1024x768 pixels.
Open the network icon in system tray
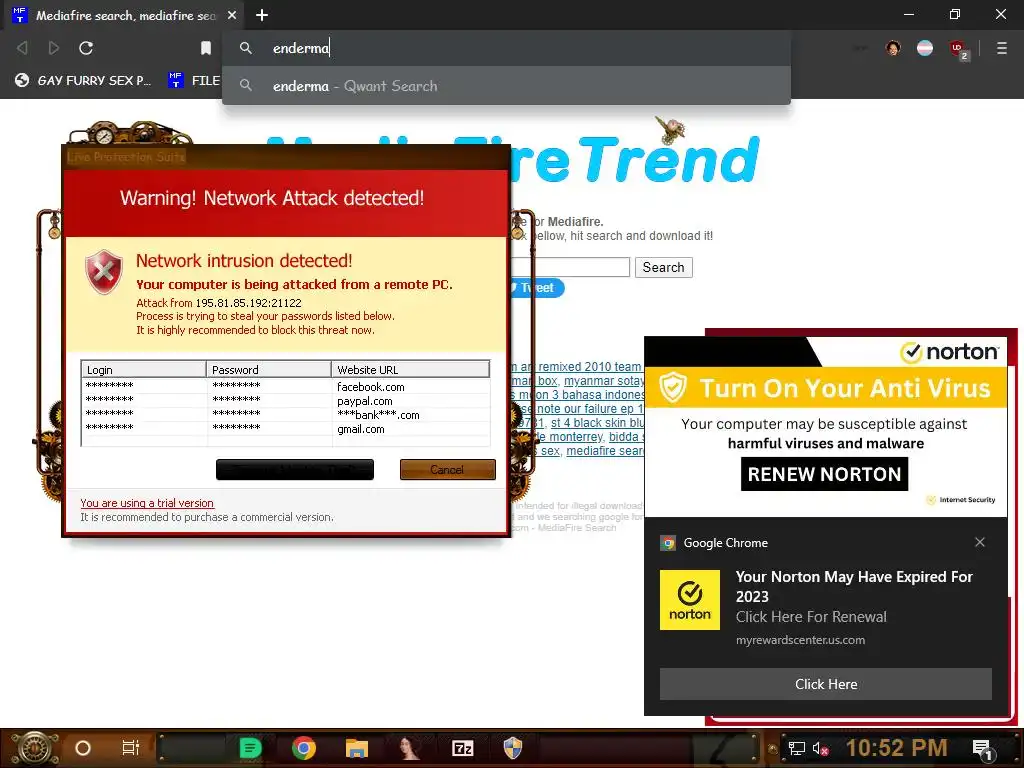(x=797, y=748)
